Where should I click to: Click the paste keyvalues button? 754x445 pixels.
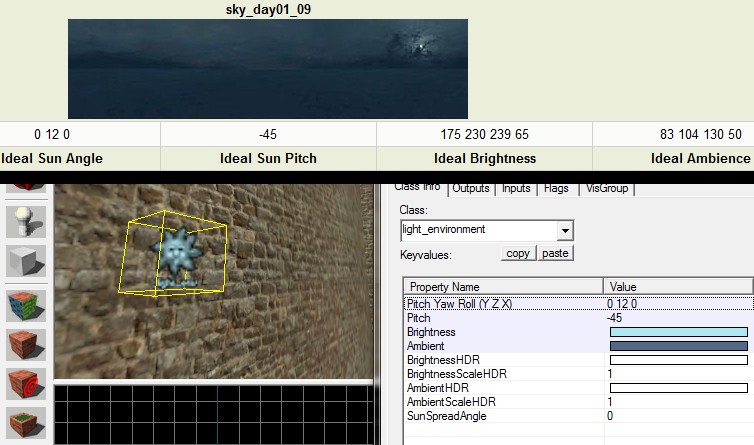tap(555, 253)
